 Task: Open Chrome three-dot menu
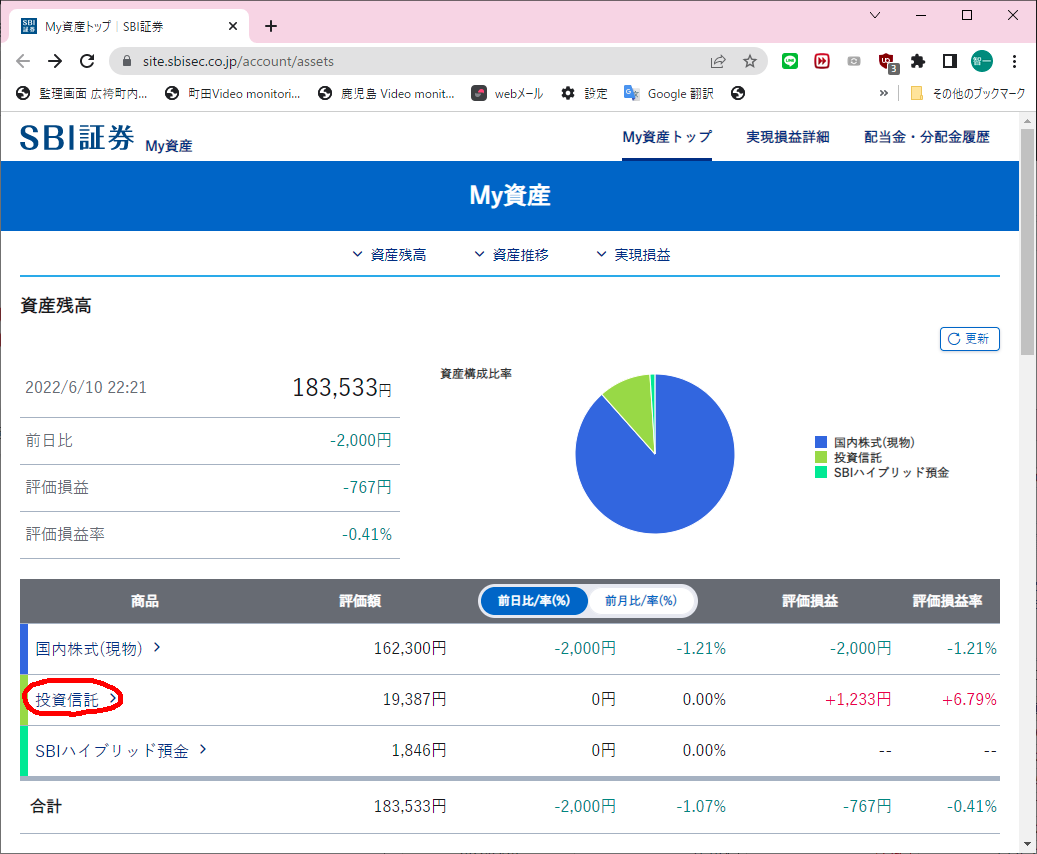(x=1014, y=61)
